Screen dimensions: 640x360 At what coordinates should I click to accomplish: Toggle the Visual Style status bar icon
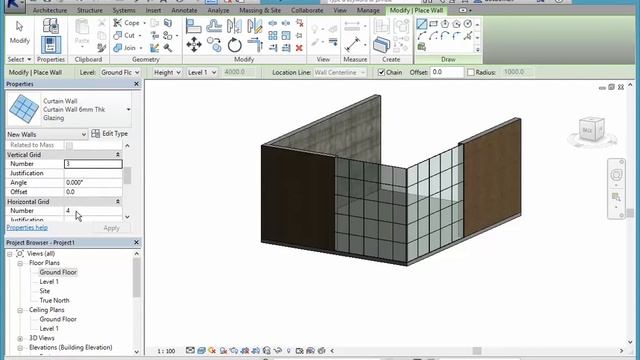pos(201,351)
